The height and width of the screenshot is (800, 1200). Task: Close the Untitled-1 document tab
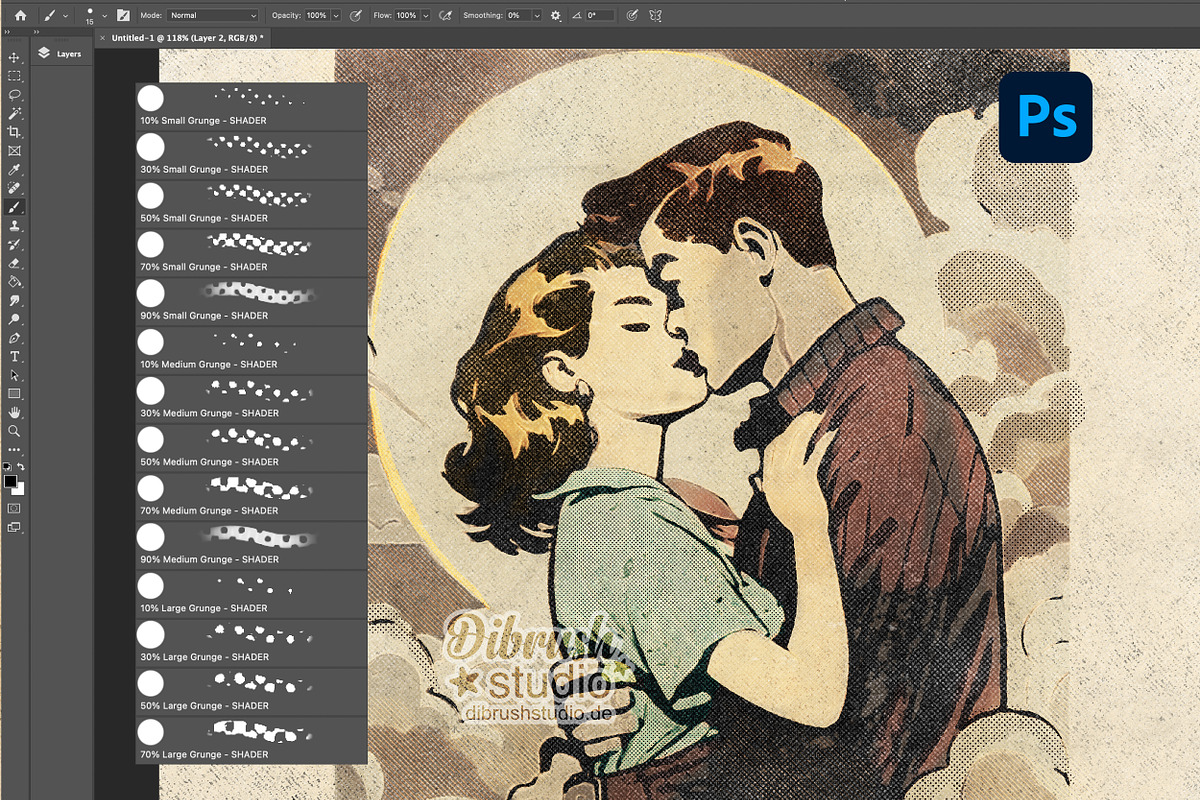click(x=103, y=37)
